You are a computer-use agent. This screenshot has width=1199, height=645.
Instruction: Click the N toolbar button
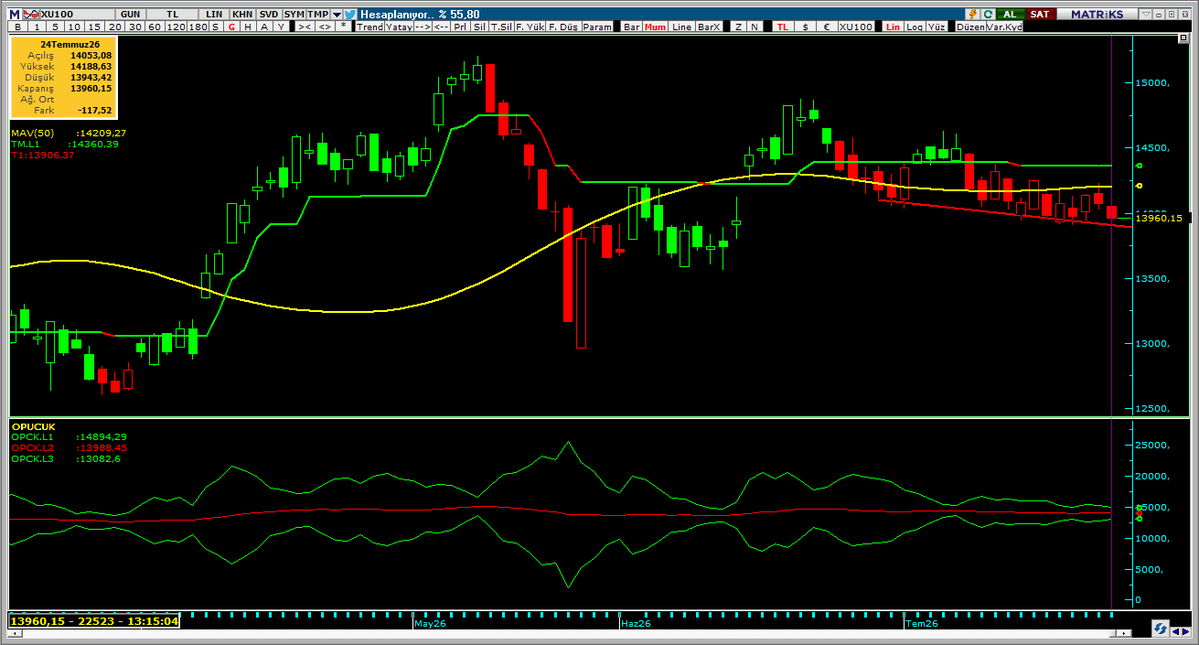pyautogui.click(x=755, y=27)
